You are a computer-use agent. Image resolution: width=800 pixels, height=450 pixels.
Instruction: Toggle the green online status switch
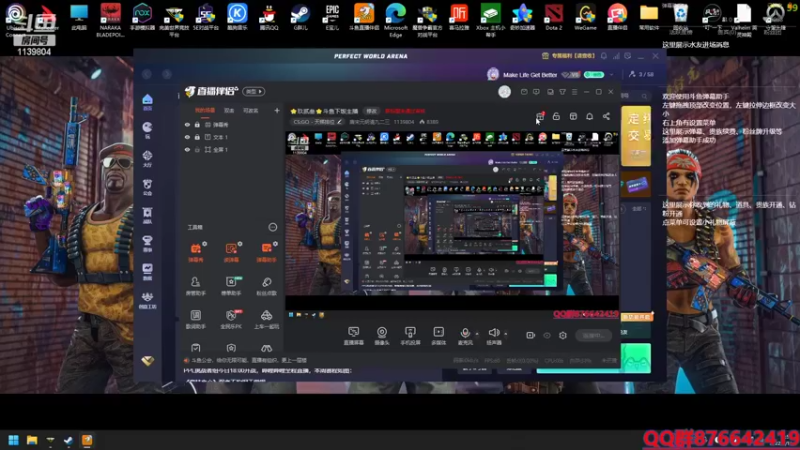[594, 74]
